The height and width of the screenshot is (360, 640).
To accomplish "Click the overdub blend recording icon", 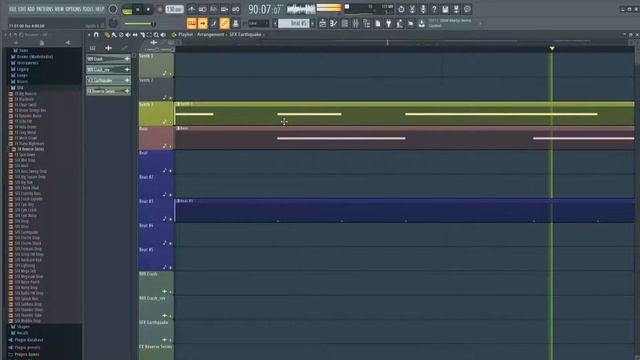I will [224, 9].
